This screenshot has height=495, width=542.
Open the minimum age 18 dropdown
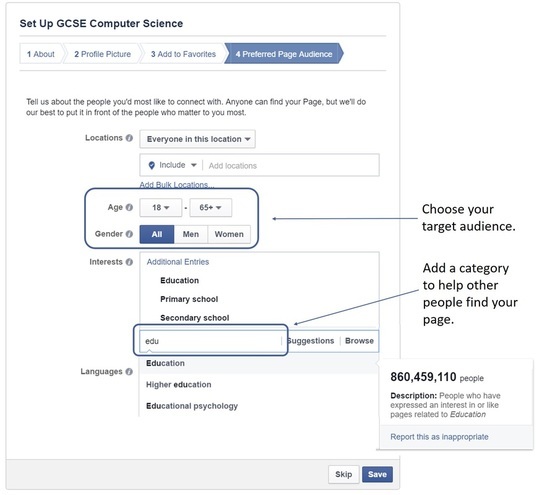coord(161,207)
